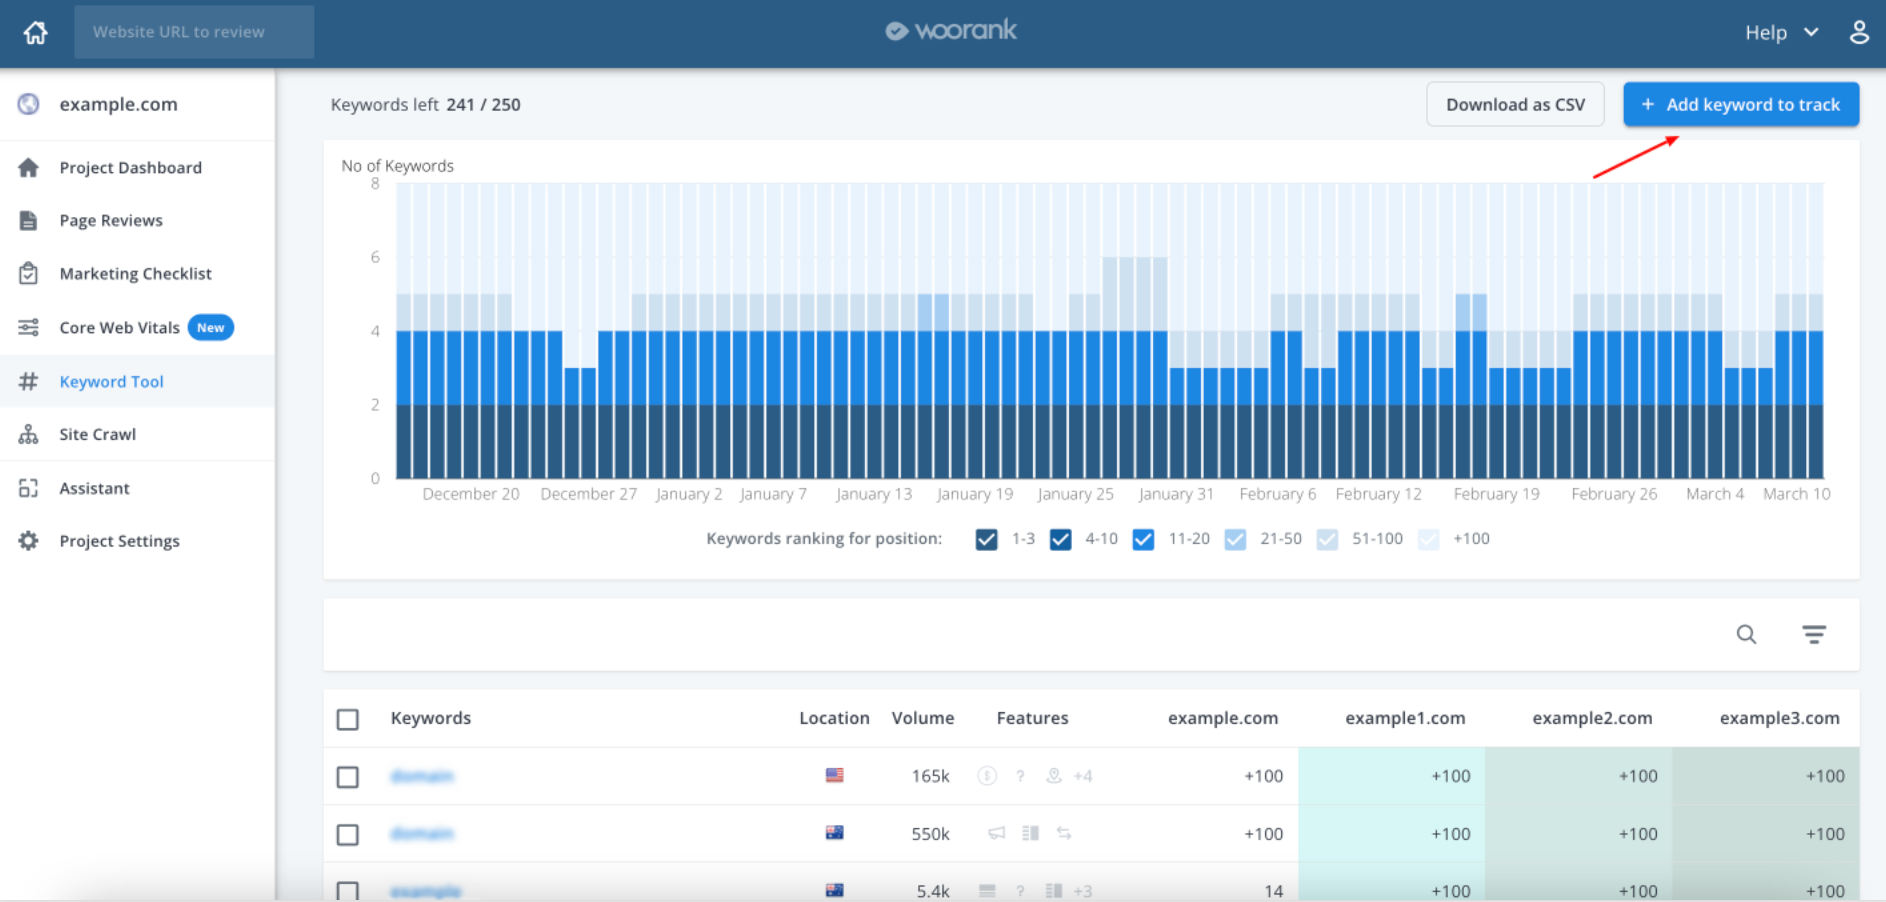
Task: Toggle the 4-10 position checkbox
Action: coord(1061,539)
